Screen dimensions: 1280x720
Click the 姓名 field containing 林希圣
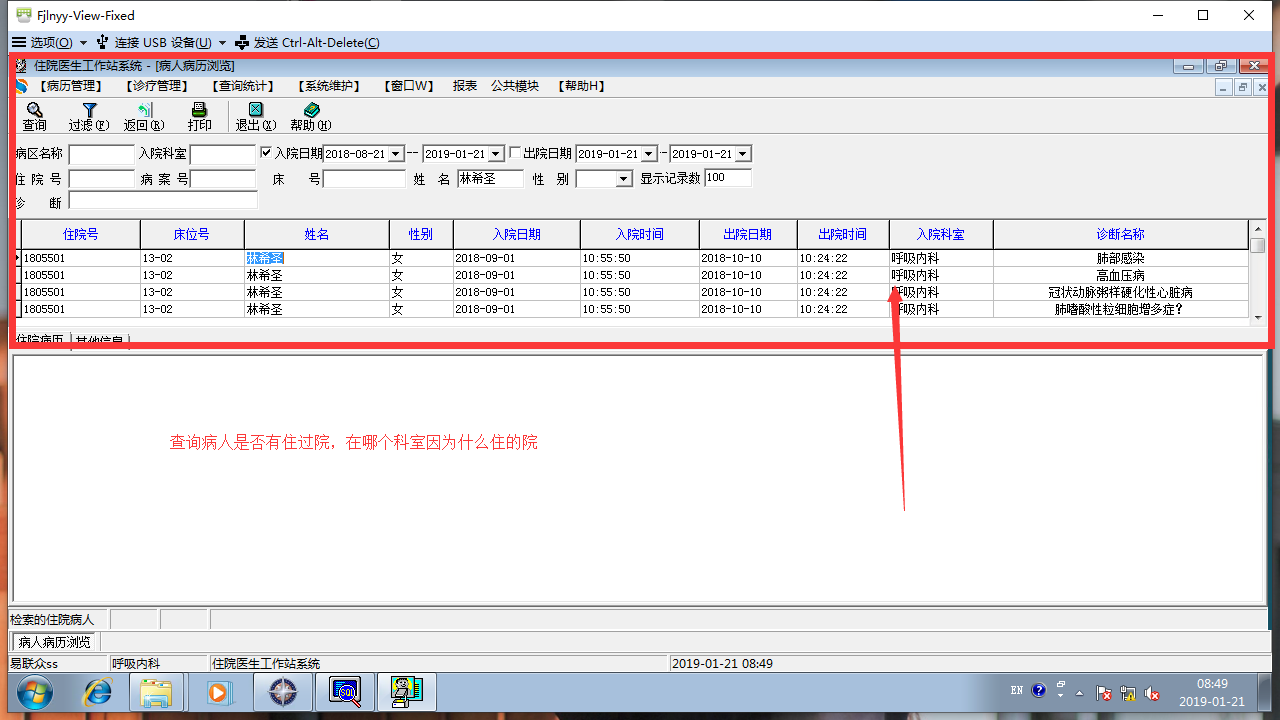(490, 178)
